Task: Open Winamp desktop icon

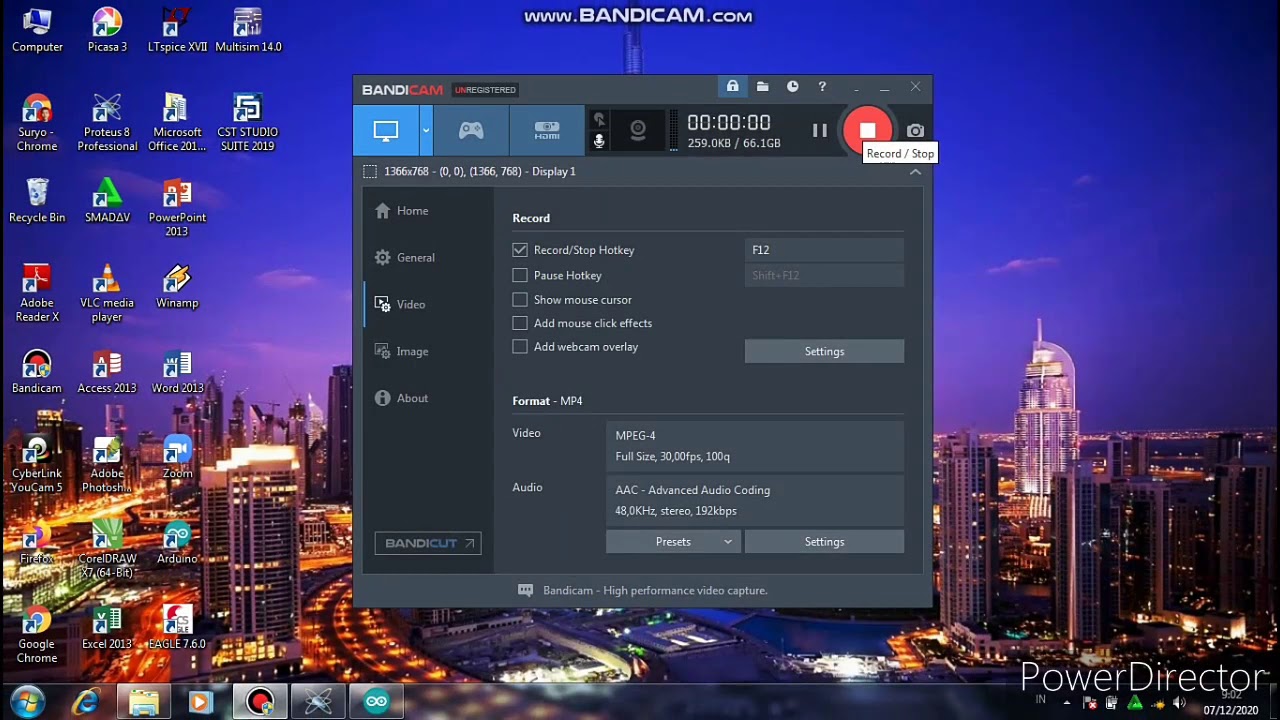Action: pyautogui.click(x=177, y=286)
